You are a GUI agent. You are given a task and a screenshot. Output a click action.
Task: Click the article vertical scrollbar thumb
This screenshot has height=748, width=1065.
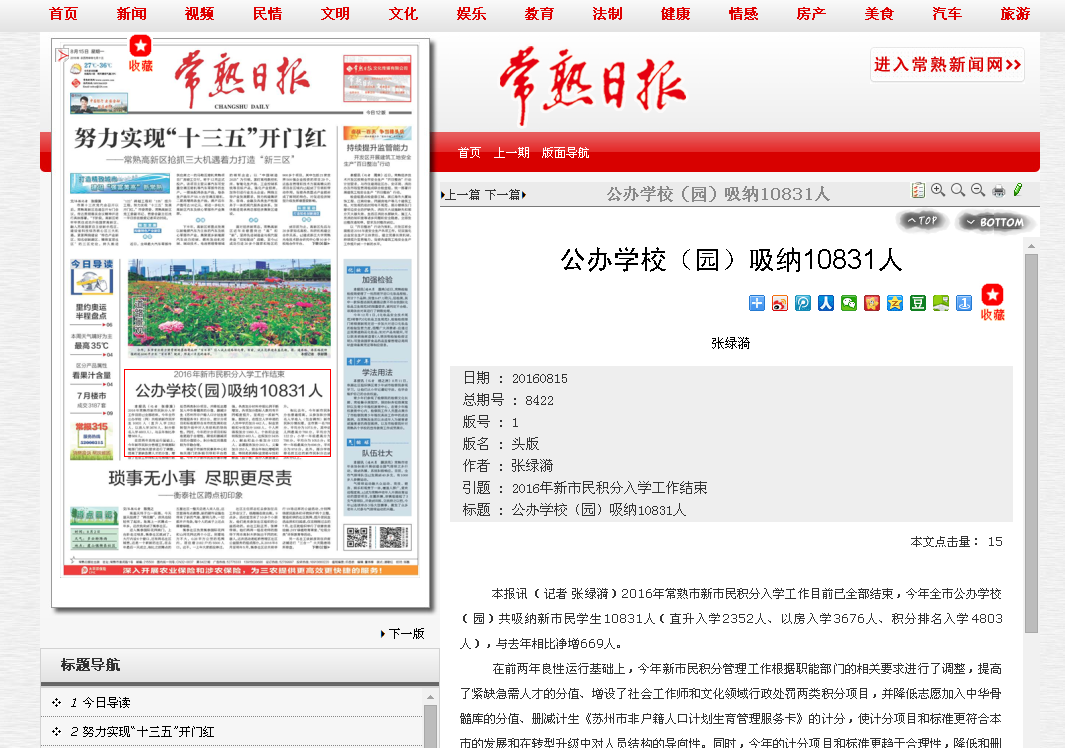click(x=1031, y=443)
